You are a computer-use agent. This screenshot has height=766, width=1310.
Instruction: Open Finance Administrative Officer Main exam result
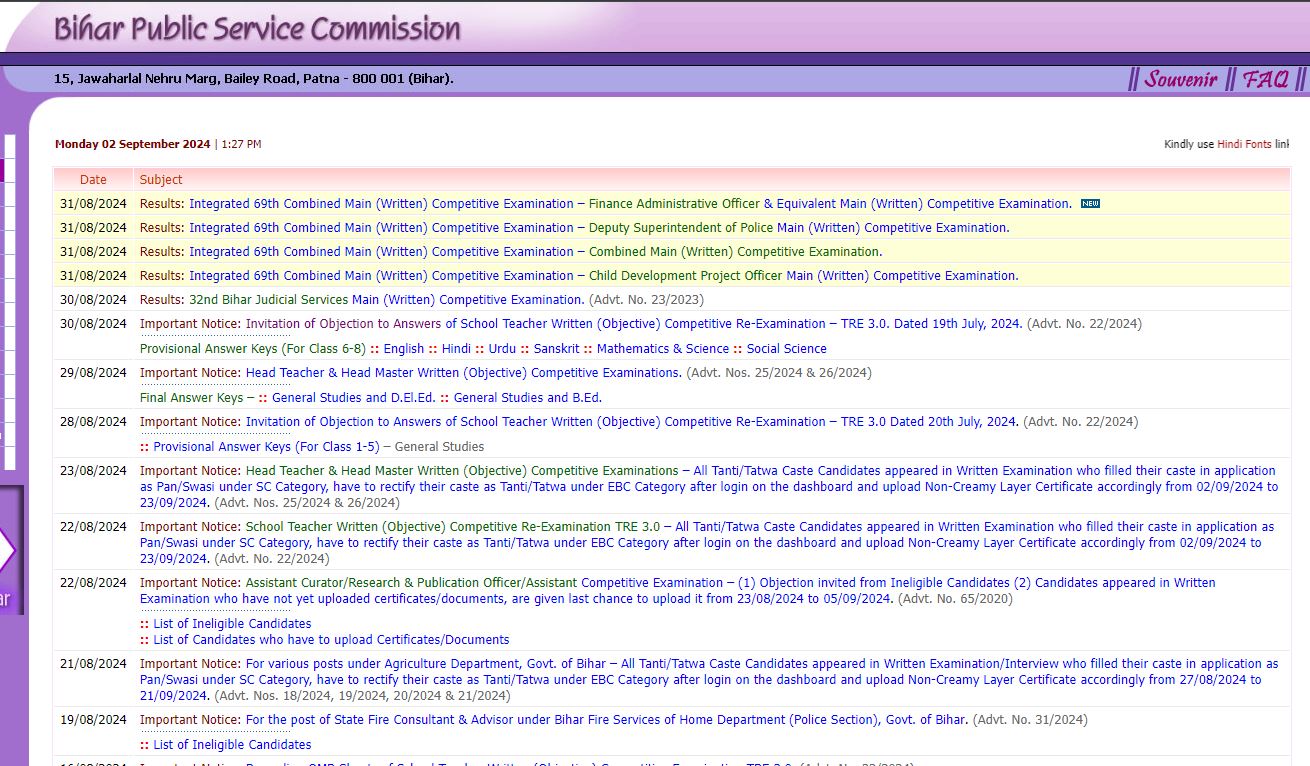[x=630, y=204]
